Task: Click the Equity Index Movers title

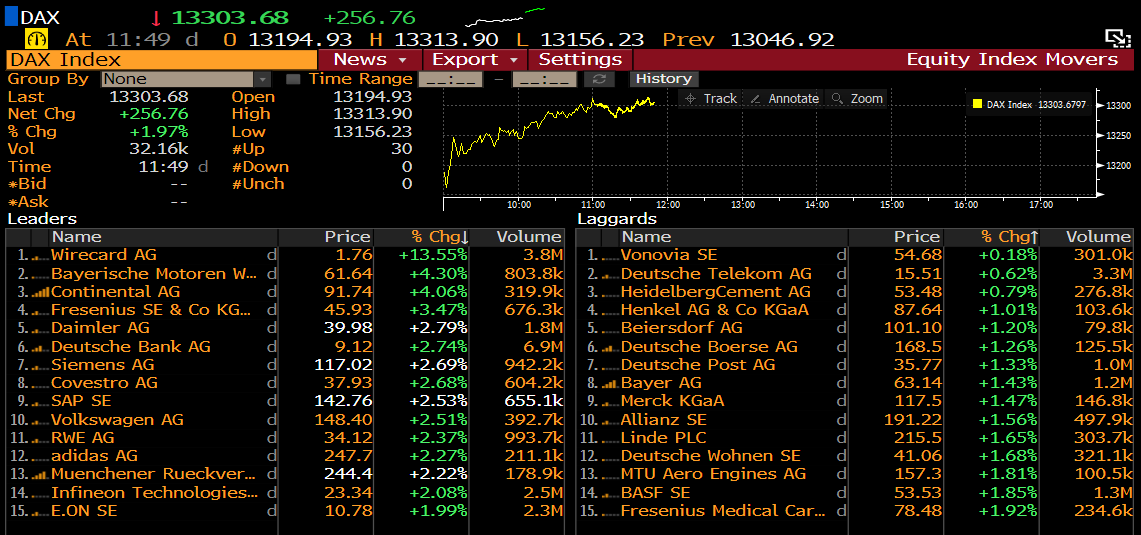Action: tap(1012, 60)
